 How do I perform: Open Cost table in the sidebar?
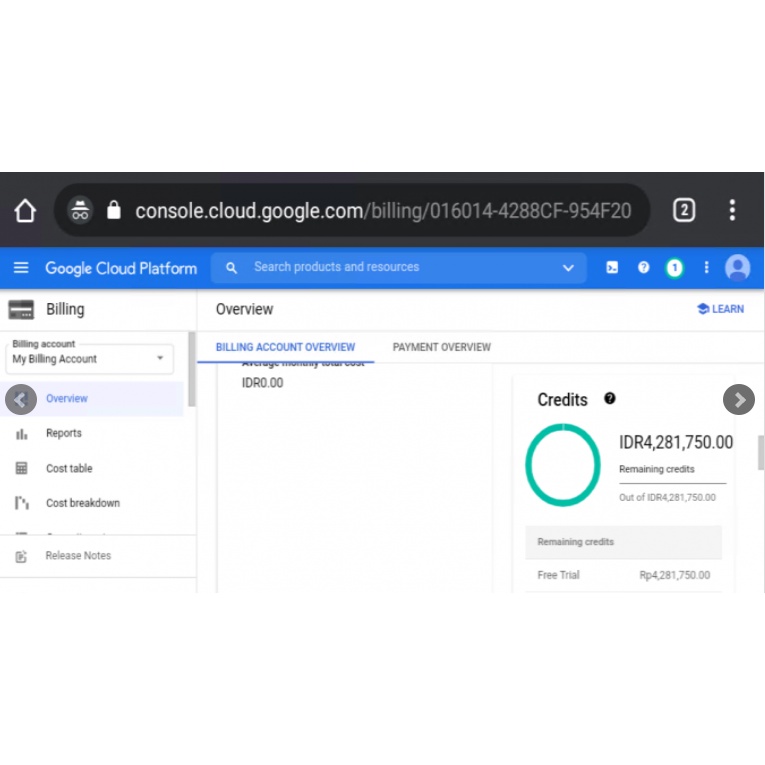(x=69, y=468)
